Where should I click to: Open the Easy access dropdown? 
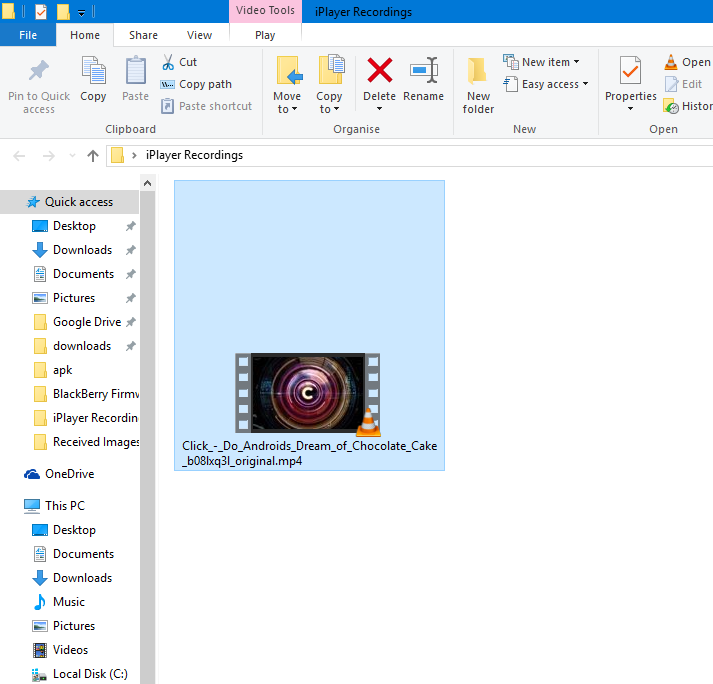pyautogui.click(x=546, y=84)
